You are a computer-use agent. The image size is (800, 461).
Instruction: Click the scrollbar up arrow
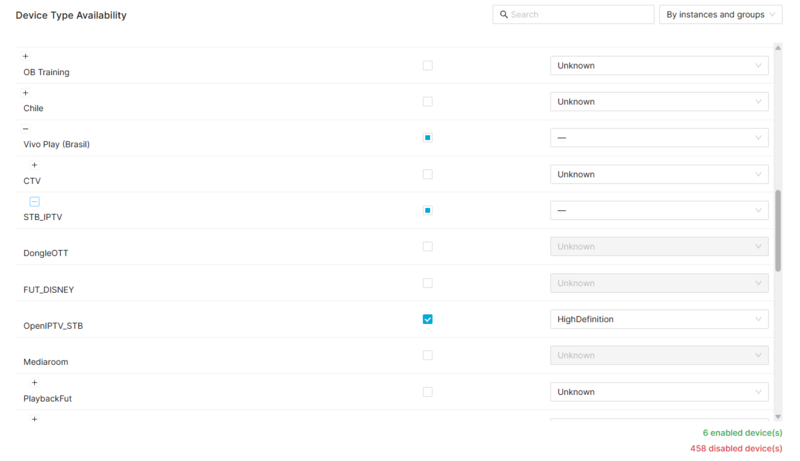point(778,47)
